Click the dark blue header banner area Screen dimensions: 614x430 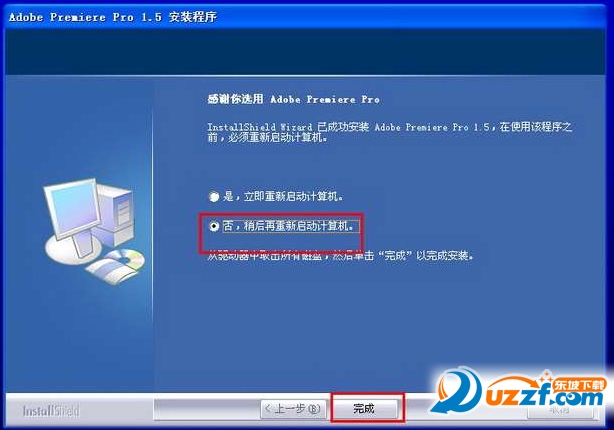[x=305, y=51]
